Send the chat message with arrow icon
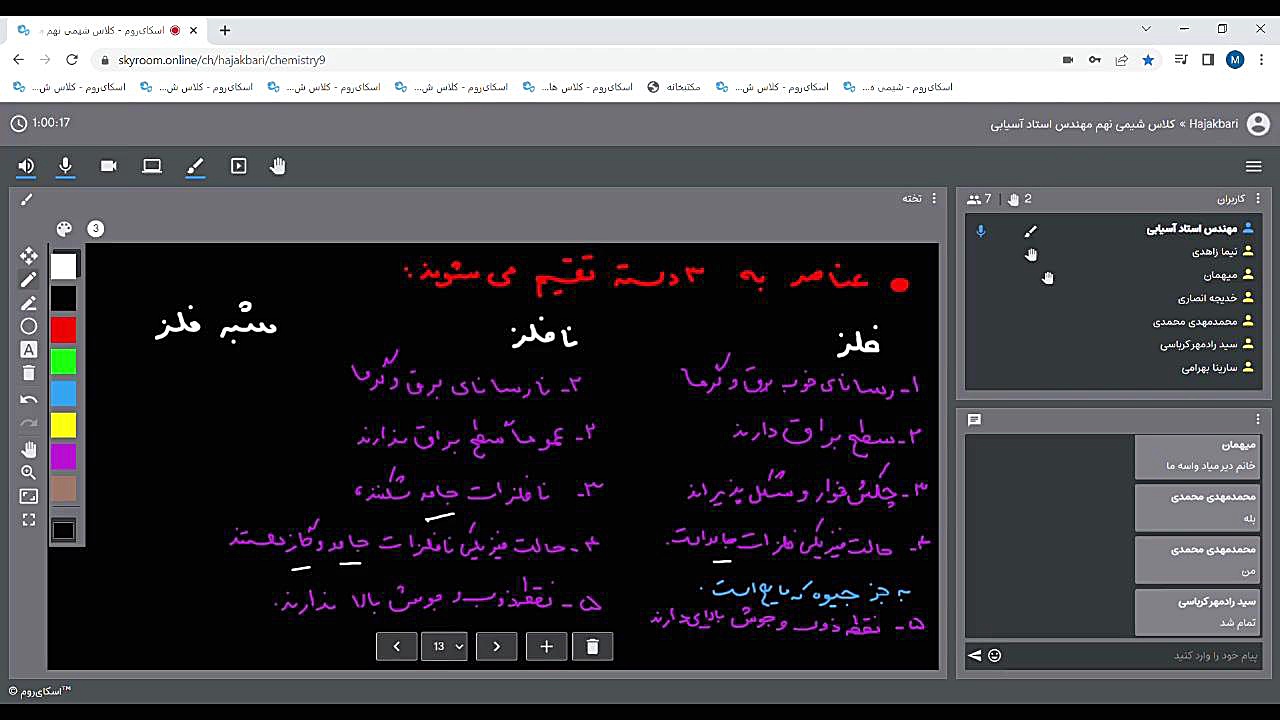Screen dimensions: 1280x720 (x=975, y=655)
